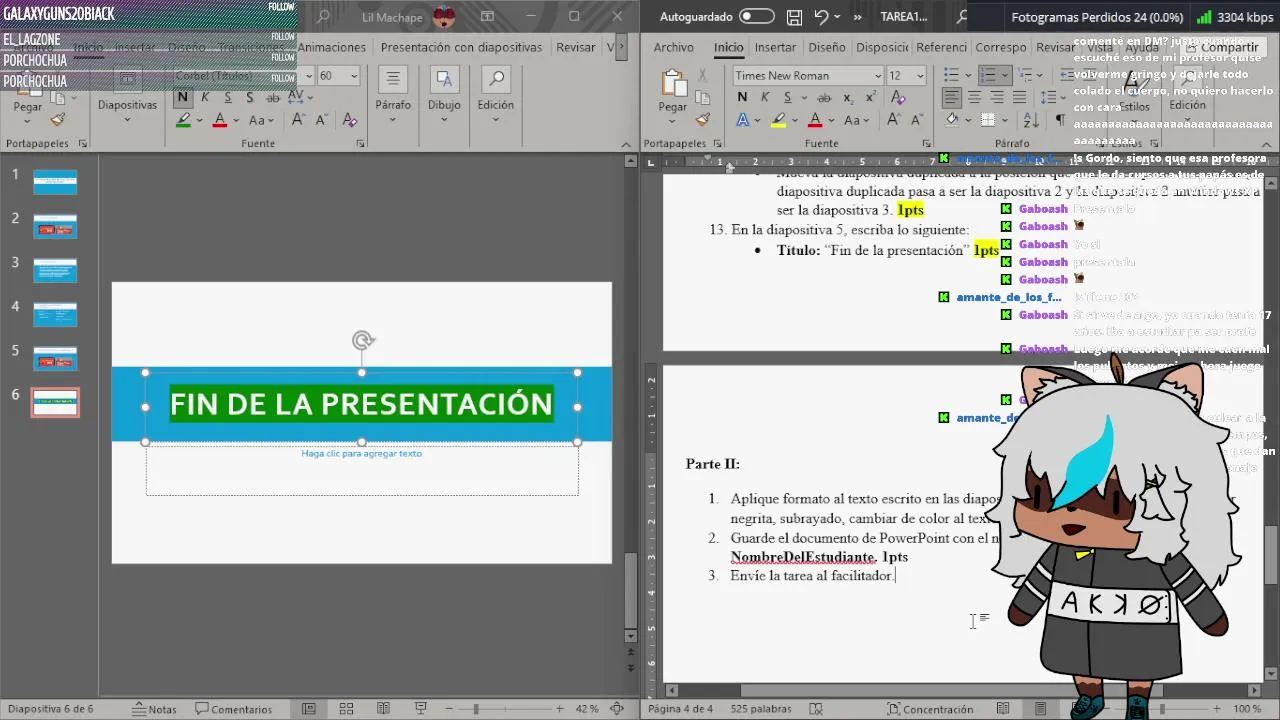Screen dimensions: 1280x720
Task: Switch to Slide Sorter view
Action: (x=346, y=709)
